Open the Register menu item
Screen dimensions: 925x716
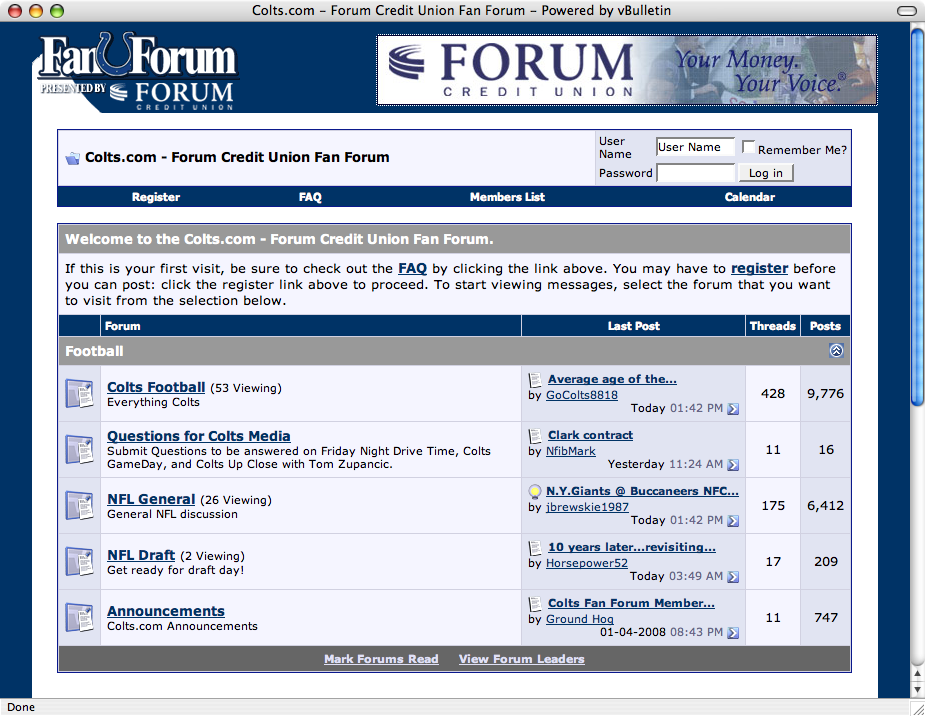156,197
